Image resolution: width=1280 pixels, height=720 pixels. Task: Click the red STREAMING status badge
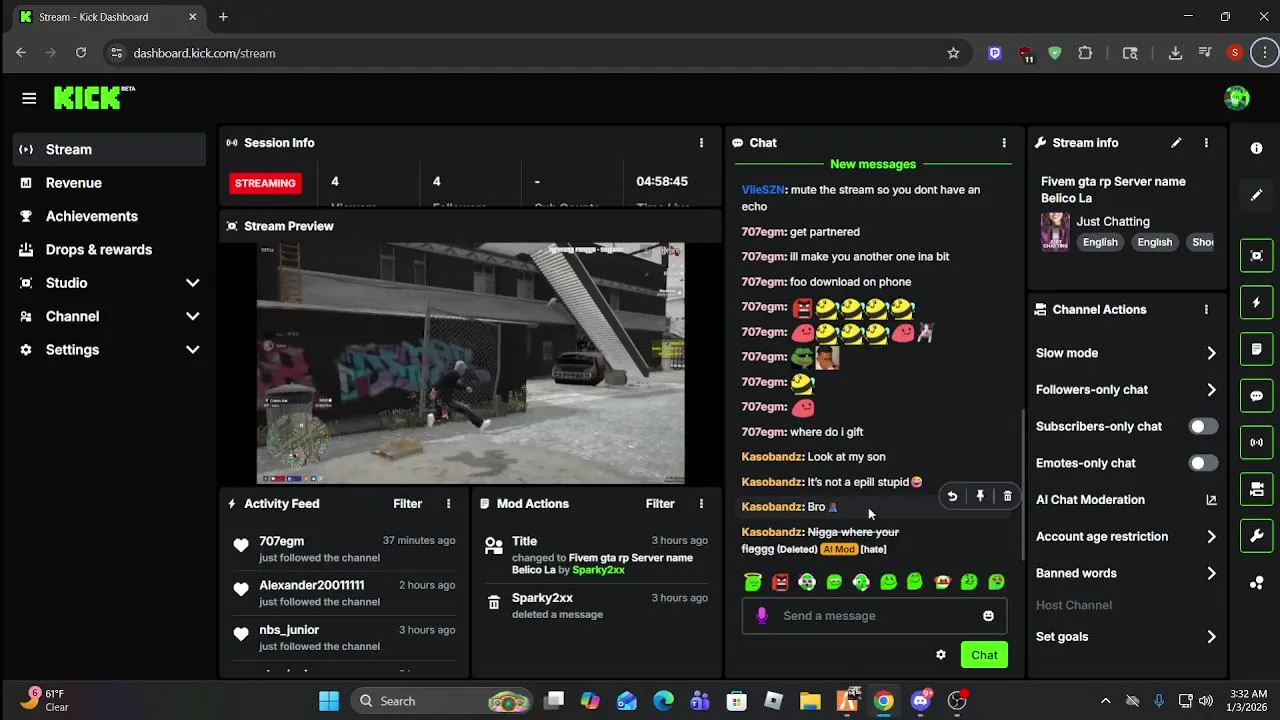pyautogui.click(x=265, y=183)
